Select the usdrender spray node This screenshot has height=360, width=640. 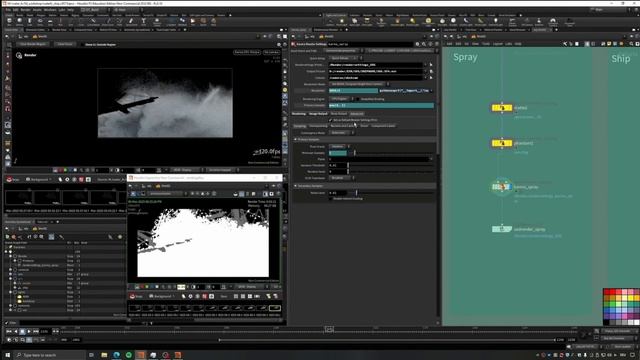502,229
